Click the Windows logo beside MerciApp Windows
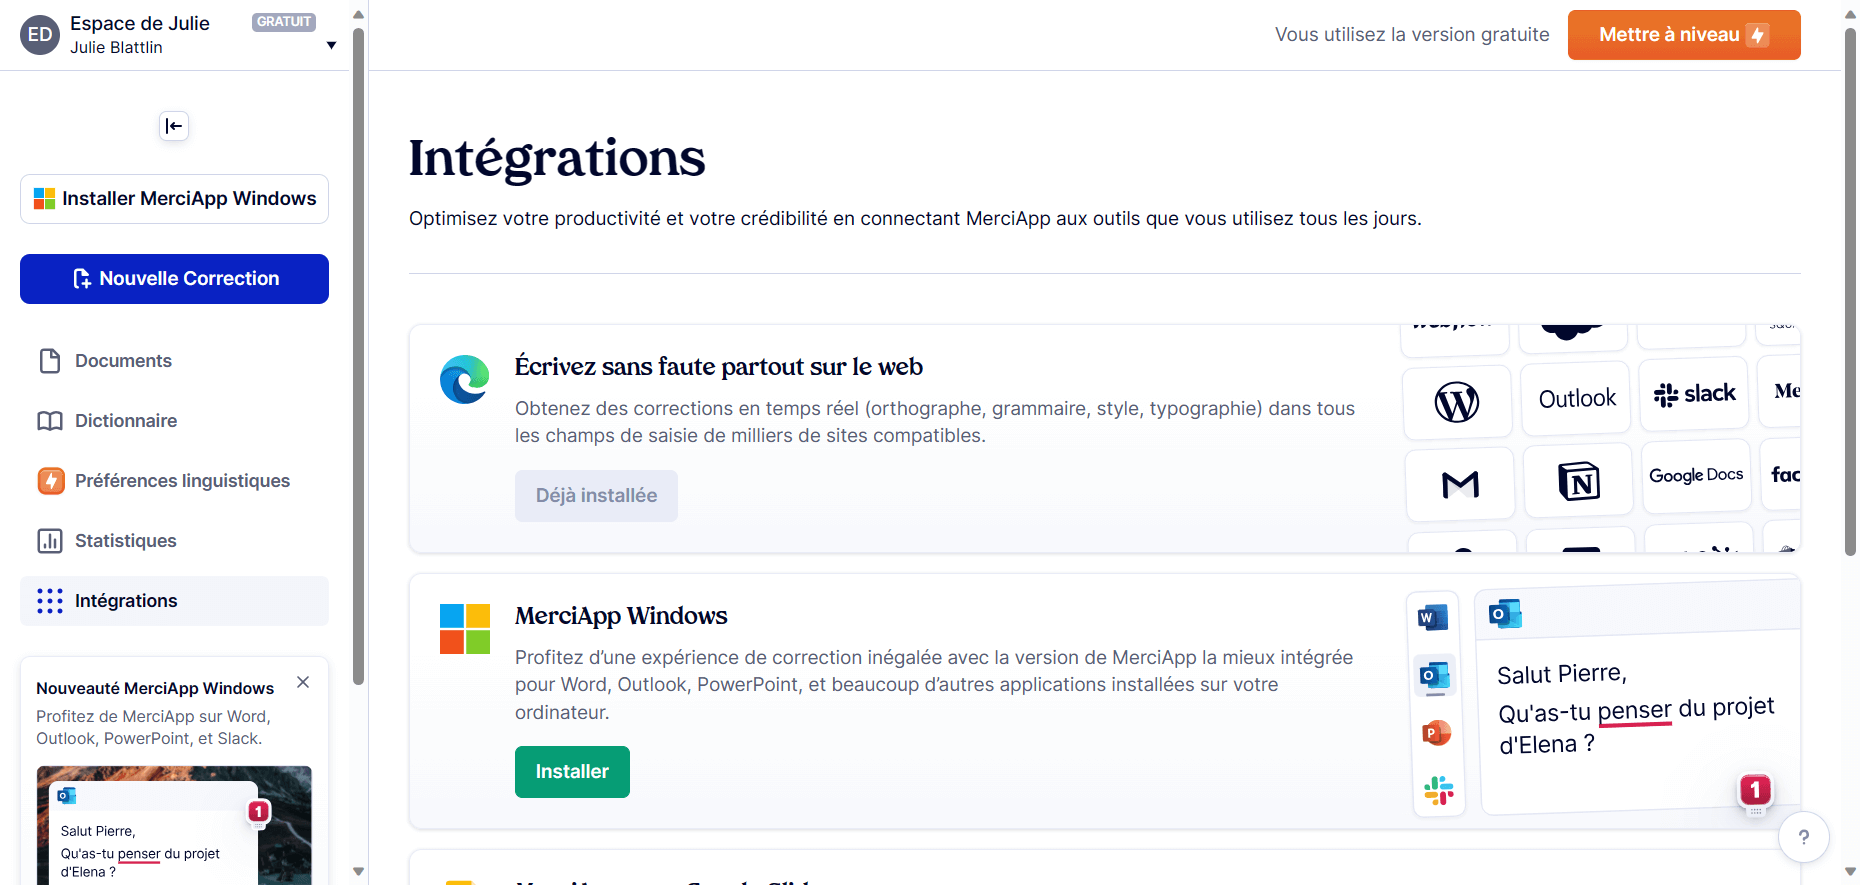Screen dimensions: 1860x885 (464, 628)
